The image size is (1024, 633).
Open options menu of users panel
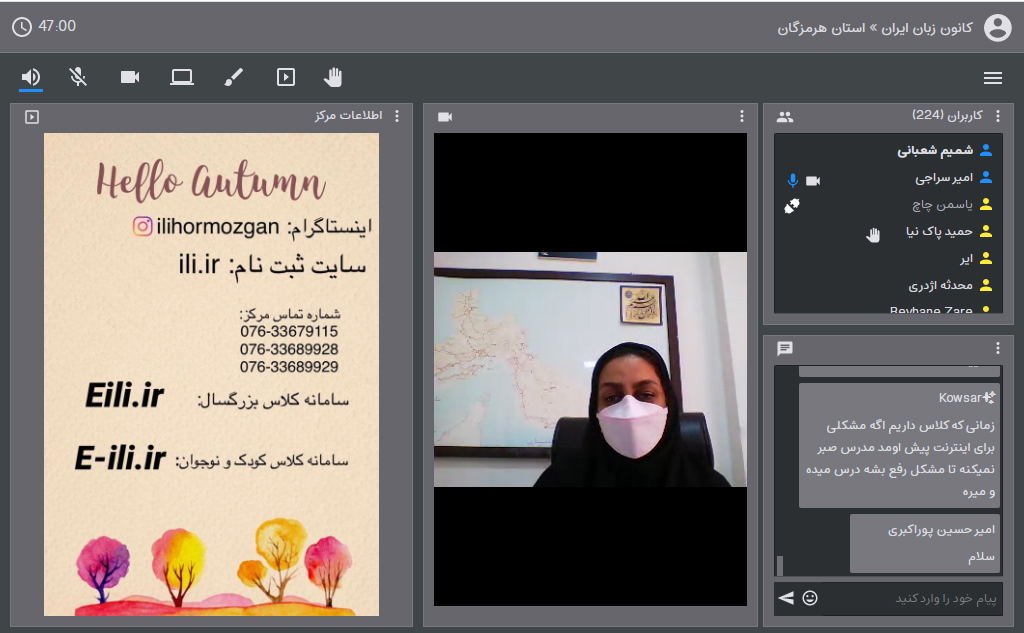click(996, 116)
